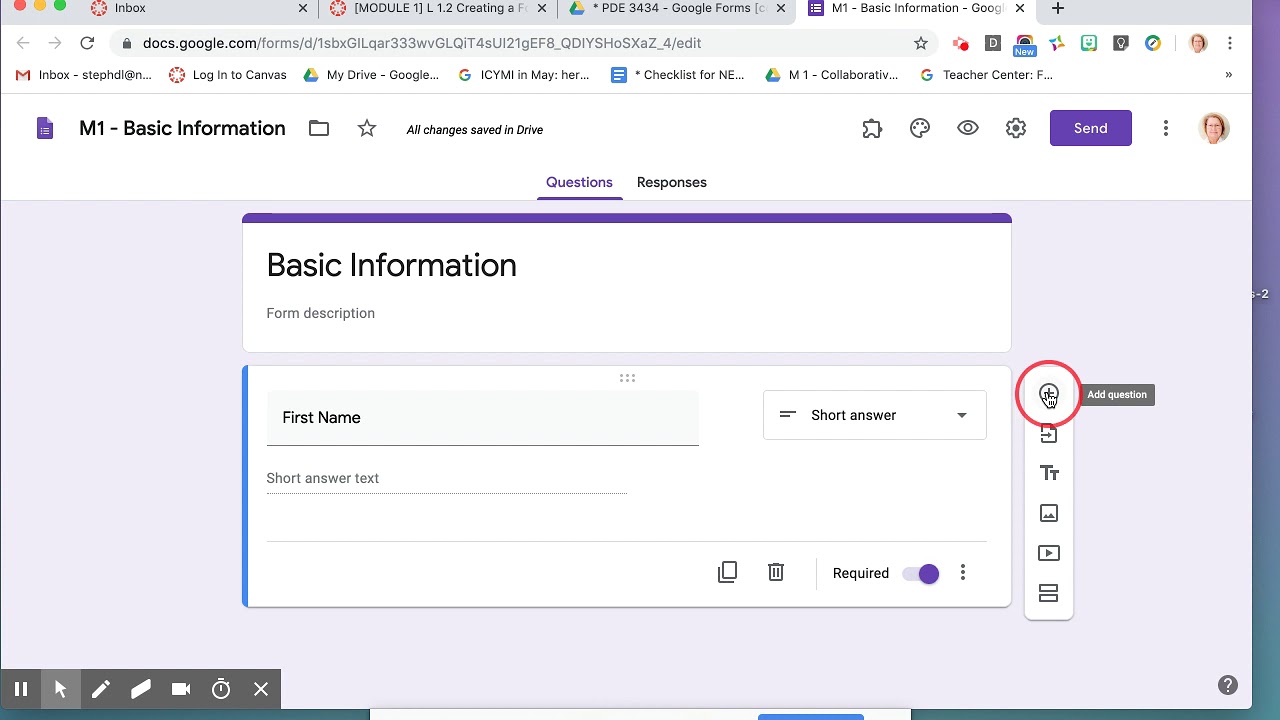Click the Basic Information form title
The image size is (1280, 720).
[391, 265]
